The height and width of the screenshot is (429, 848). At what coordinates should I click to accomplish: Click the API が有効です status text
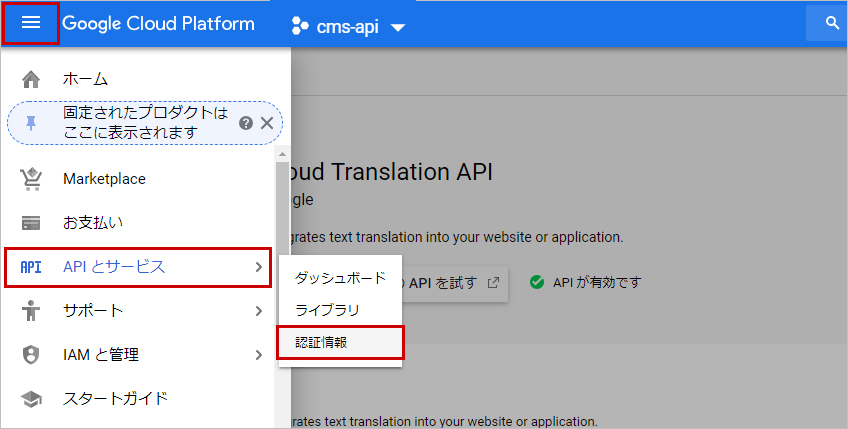(597, 282)
